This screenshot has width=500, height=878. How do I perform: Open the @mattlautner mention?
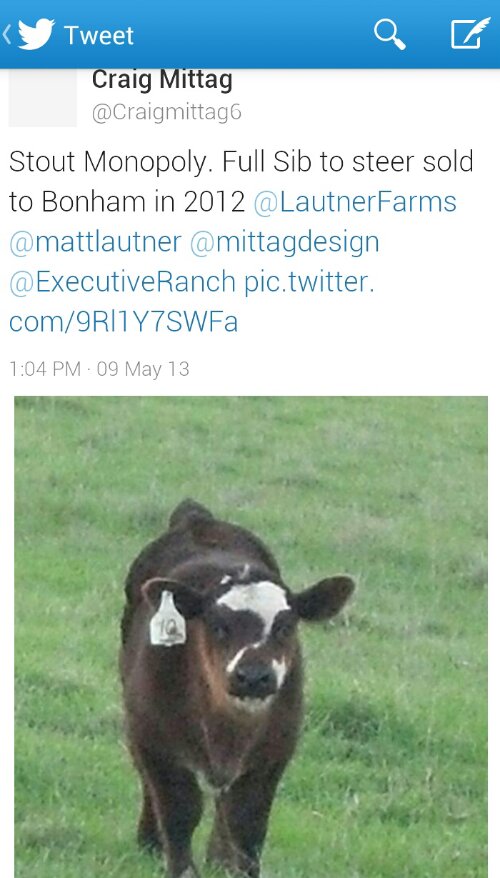[95, 242]
